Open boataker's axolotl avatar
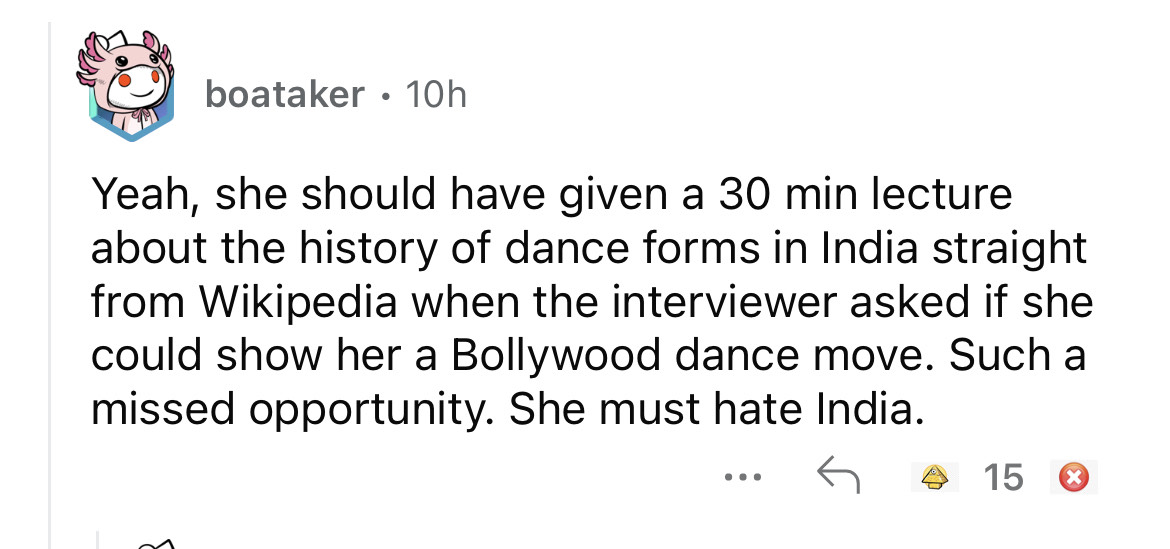 (126, 88)
